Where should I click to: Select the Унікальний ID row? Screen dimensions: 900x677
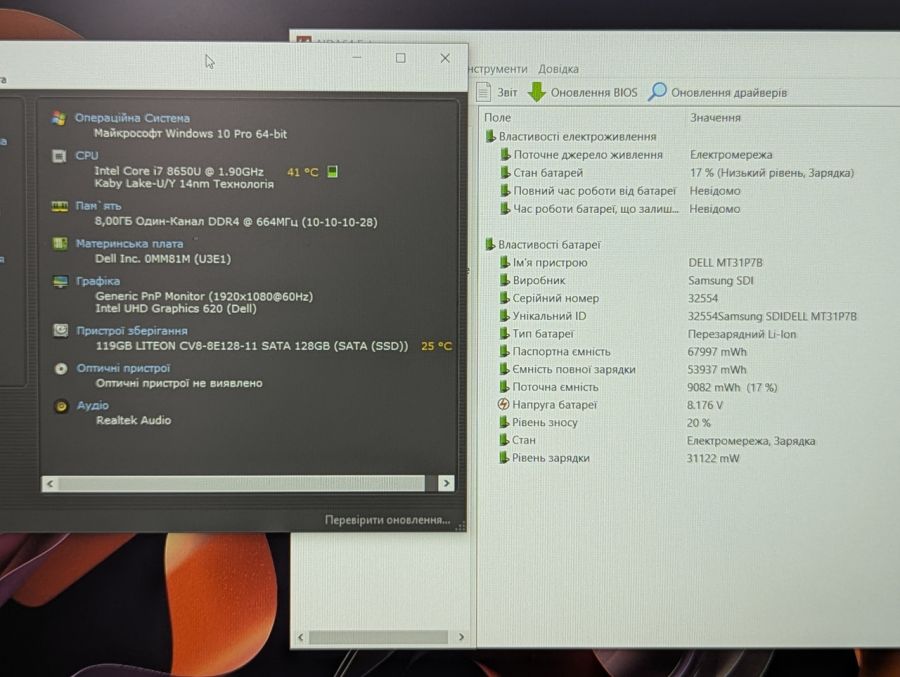click(677, 316)
